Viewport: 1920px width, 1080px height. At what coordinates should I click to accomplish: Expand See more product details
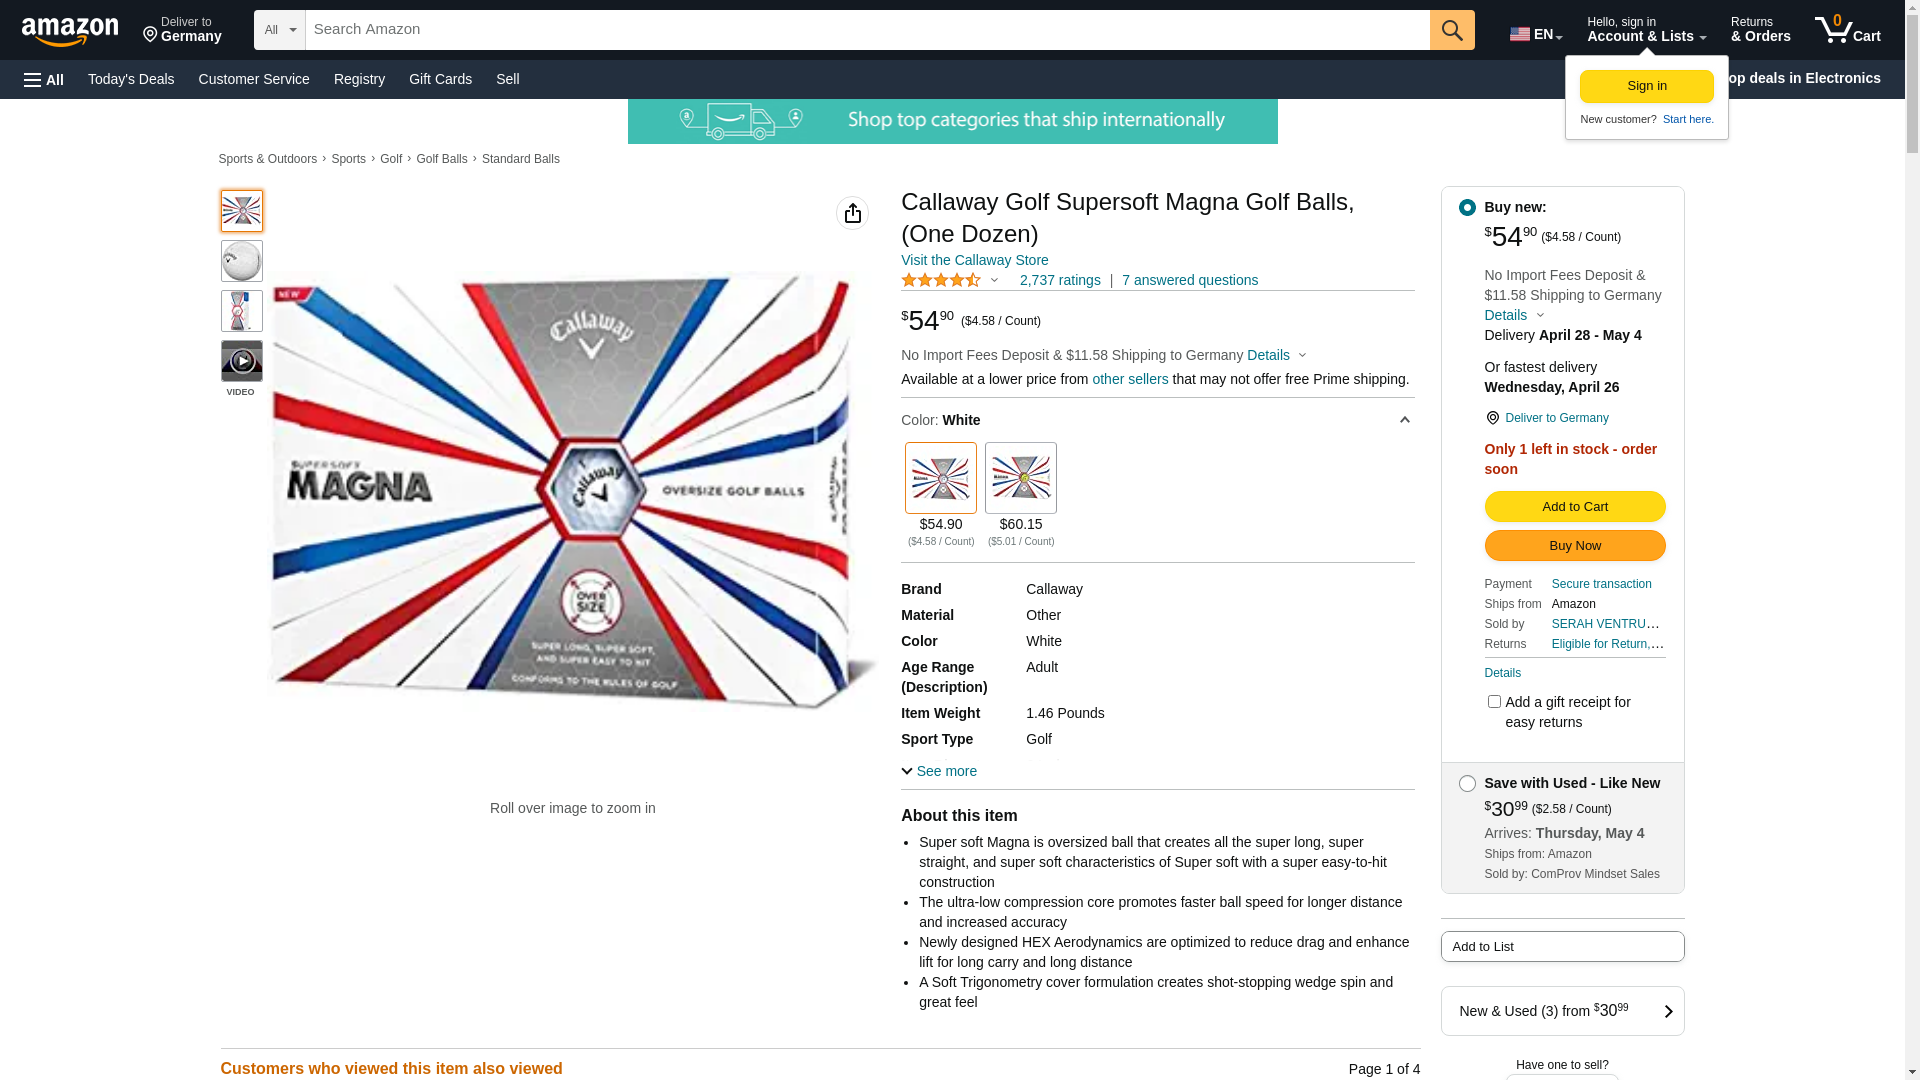coord(939,771)
